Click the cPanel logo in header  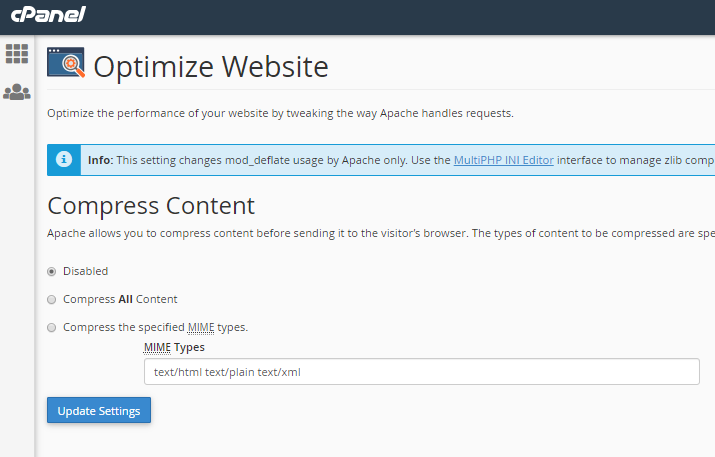tap(48, 15)
